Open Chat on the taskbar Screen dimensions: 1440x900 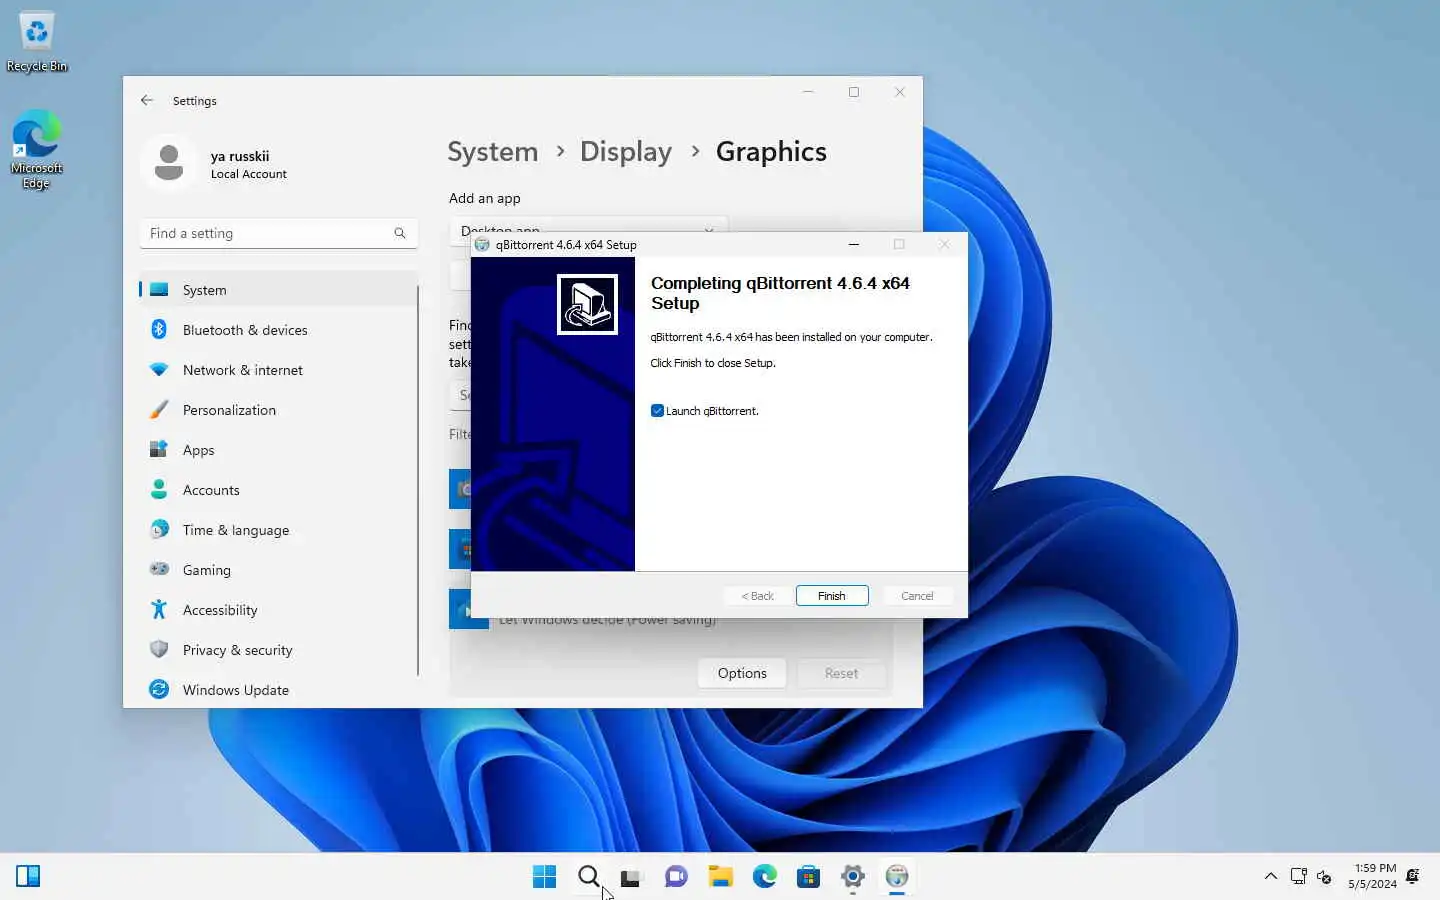[x=676, y=877]
